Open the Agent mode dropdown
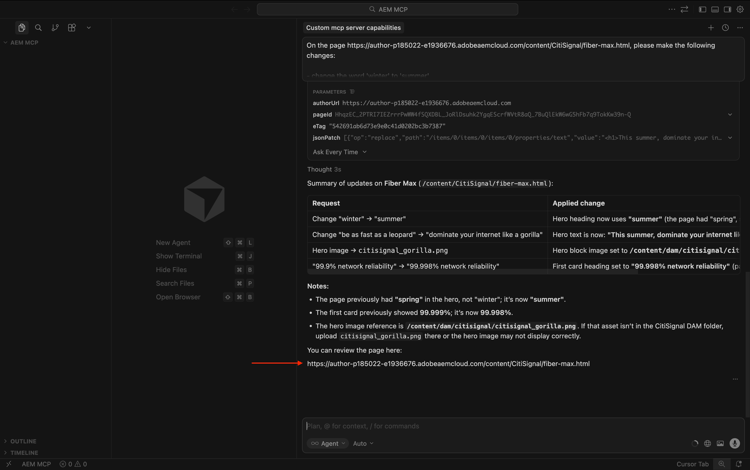 [x=328, y=444]
